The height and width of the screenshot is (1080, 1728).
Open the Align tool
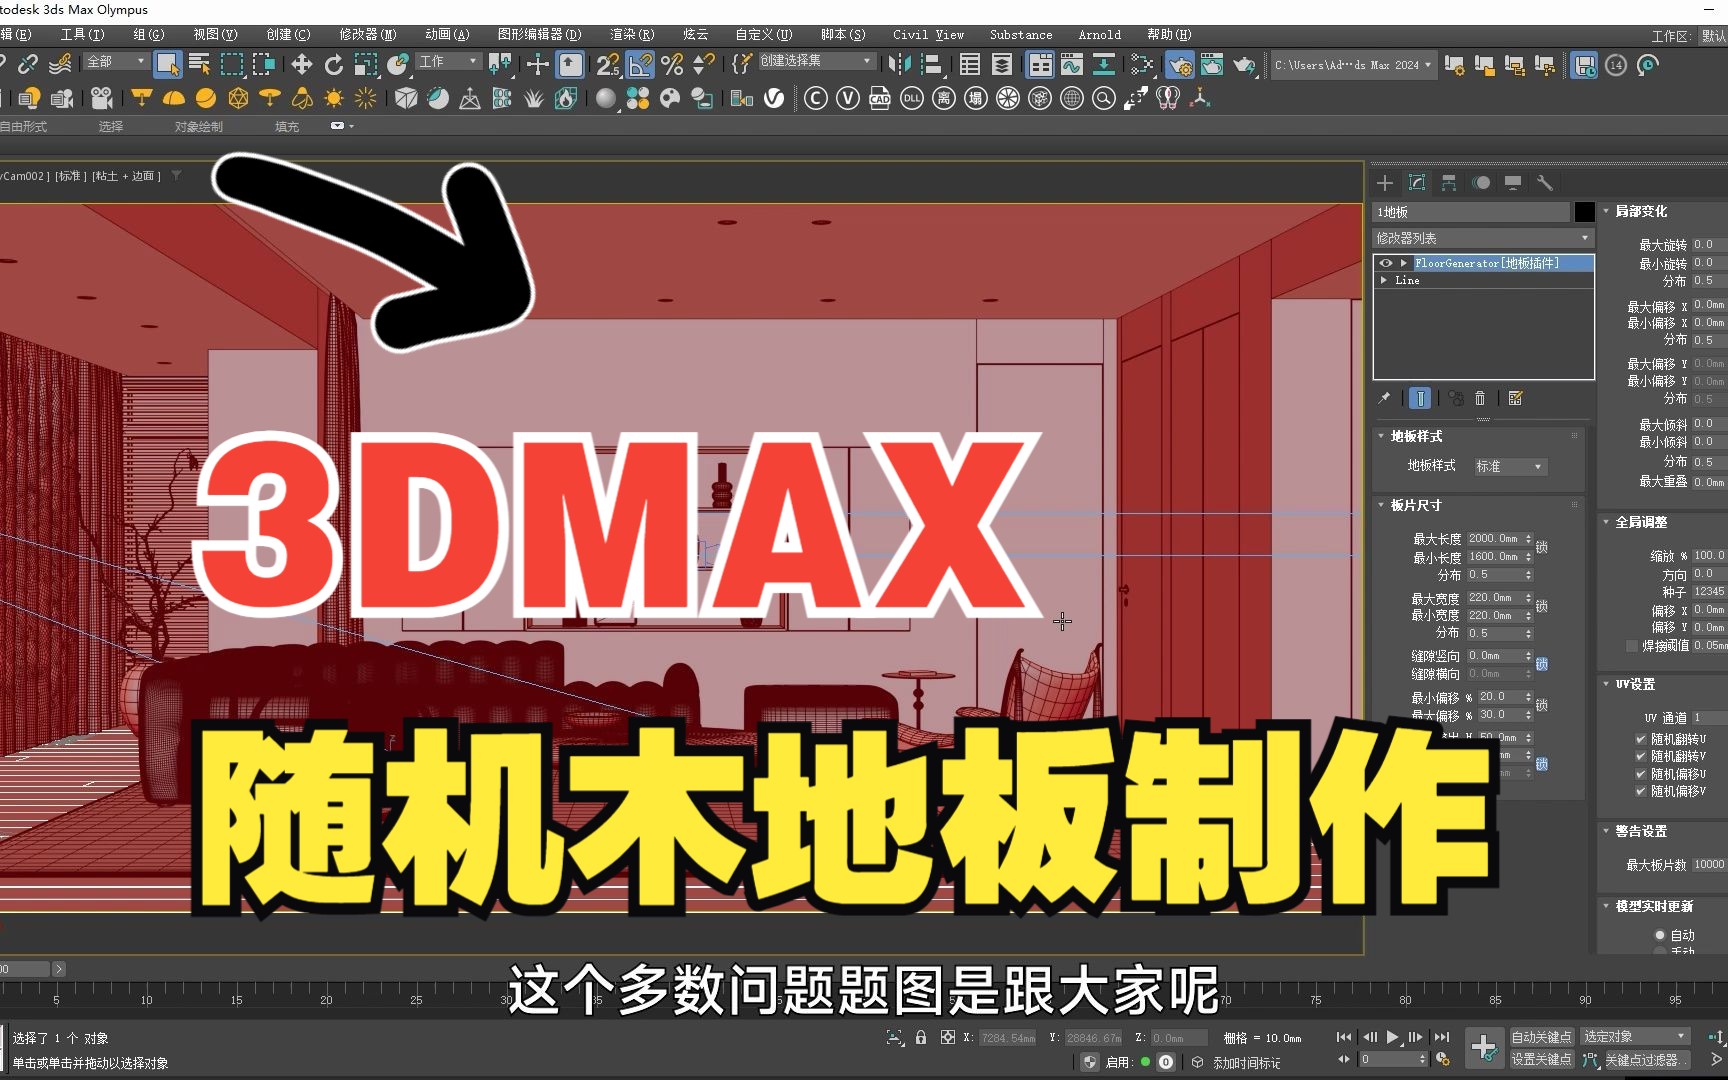[x=932, y=65]
